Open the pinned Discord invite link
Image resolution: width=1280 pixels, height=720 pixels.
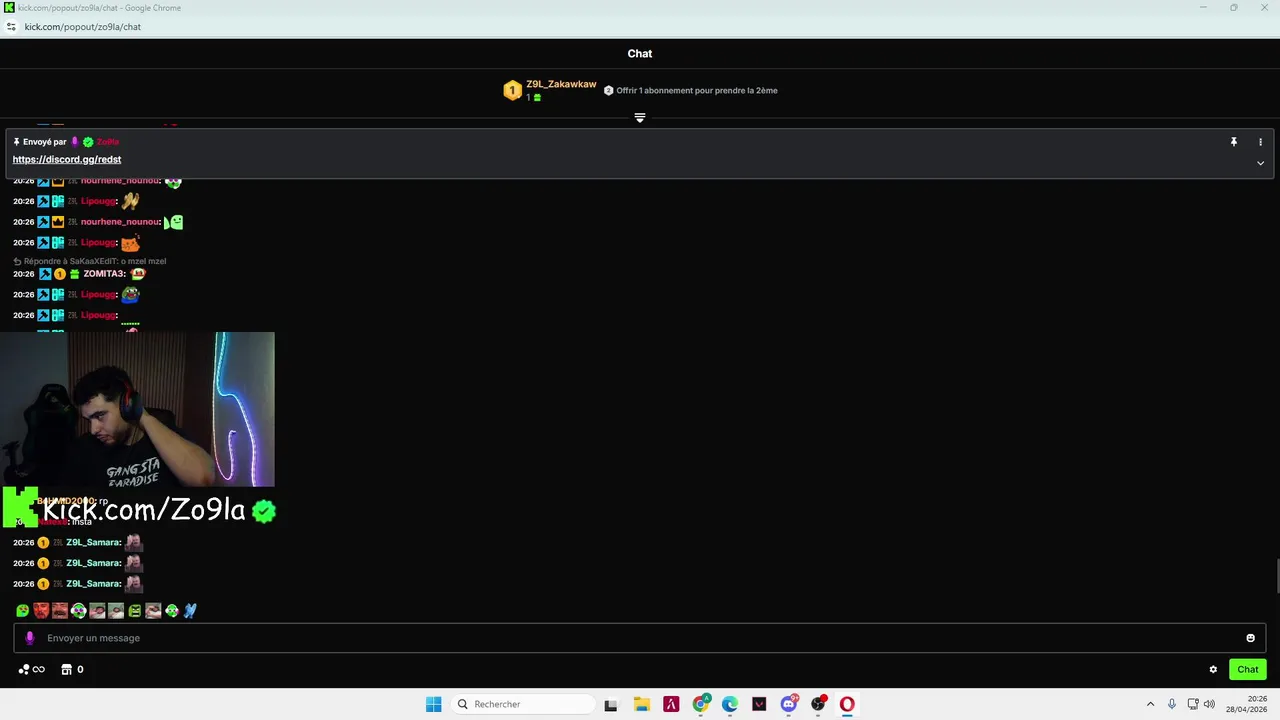click(67, 159)
